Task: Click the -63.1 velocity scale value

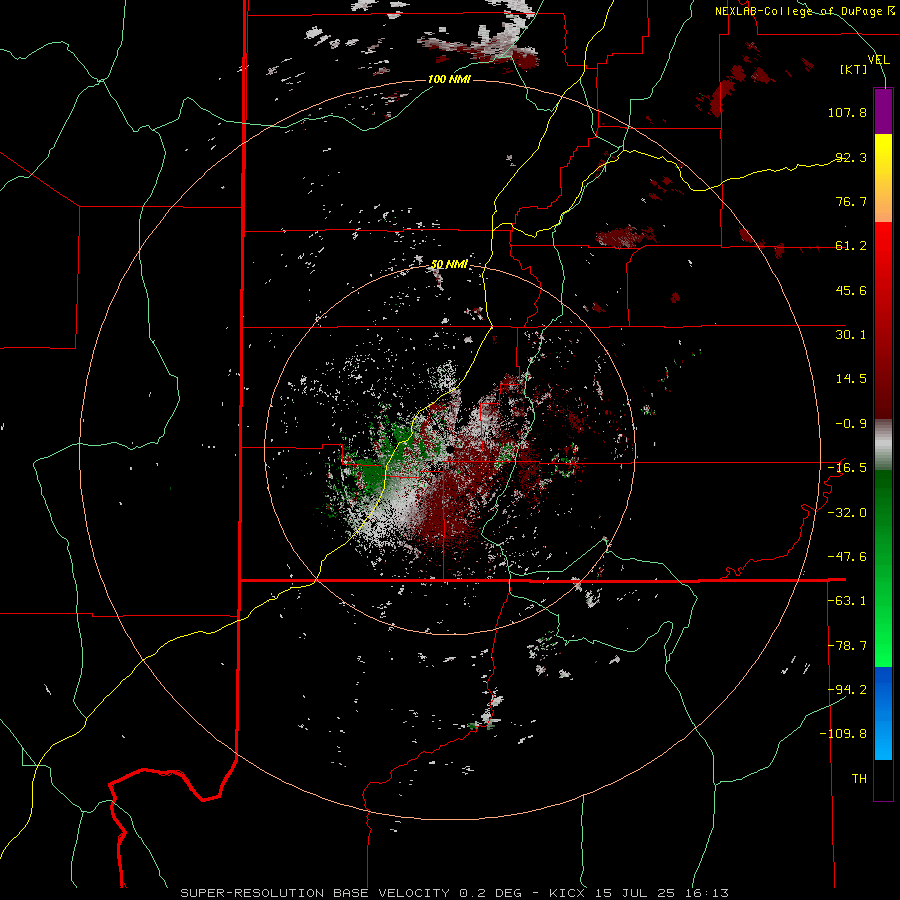Action: pyautogui.click(x=847, y=601)
